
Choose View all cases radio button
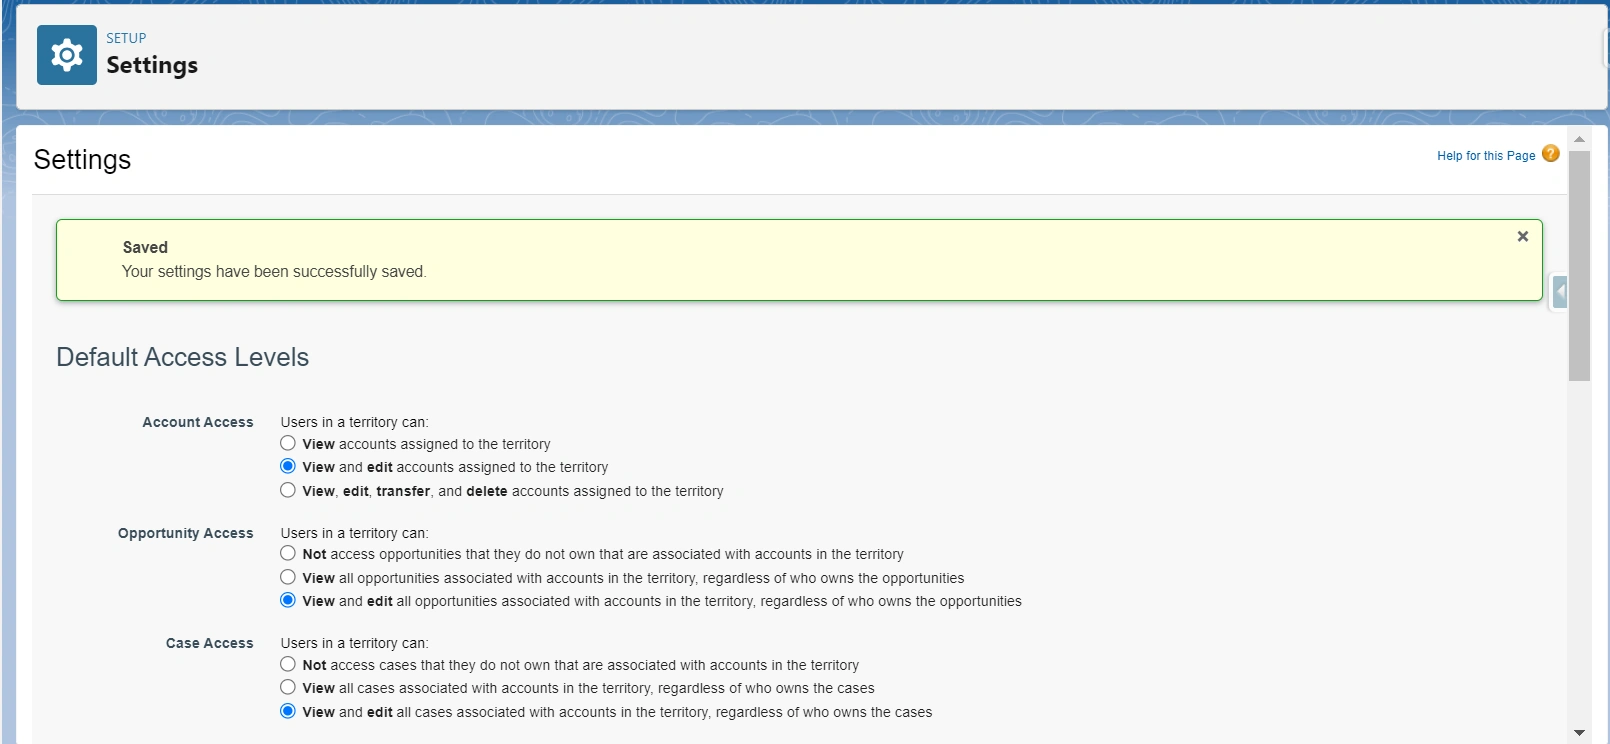pos(288,687)
